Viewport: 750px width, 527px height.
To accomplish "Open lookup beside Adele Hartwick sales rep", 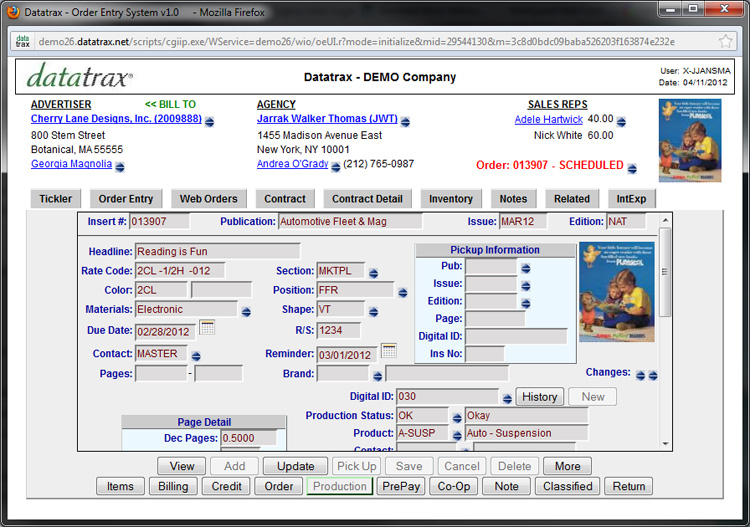I will pos(621,122).
